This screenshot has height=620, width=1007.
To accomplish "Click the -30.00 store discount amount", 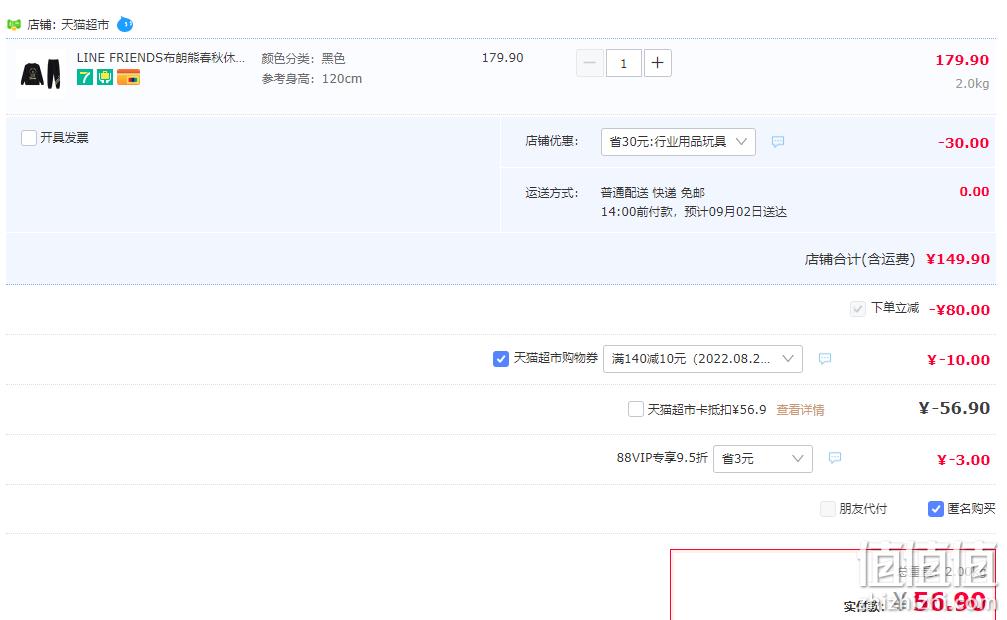I will [x=963, y=143].
